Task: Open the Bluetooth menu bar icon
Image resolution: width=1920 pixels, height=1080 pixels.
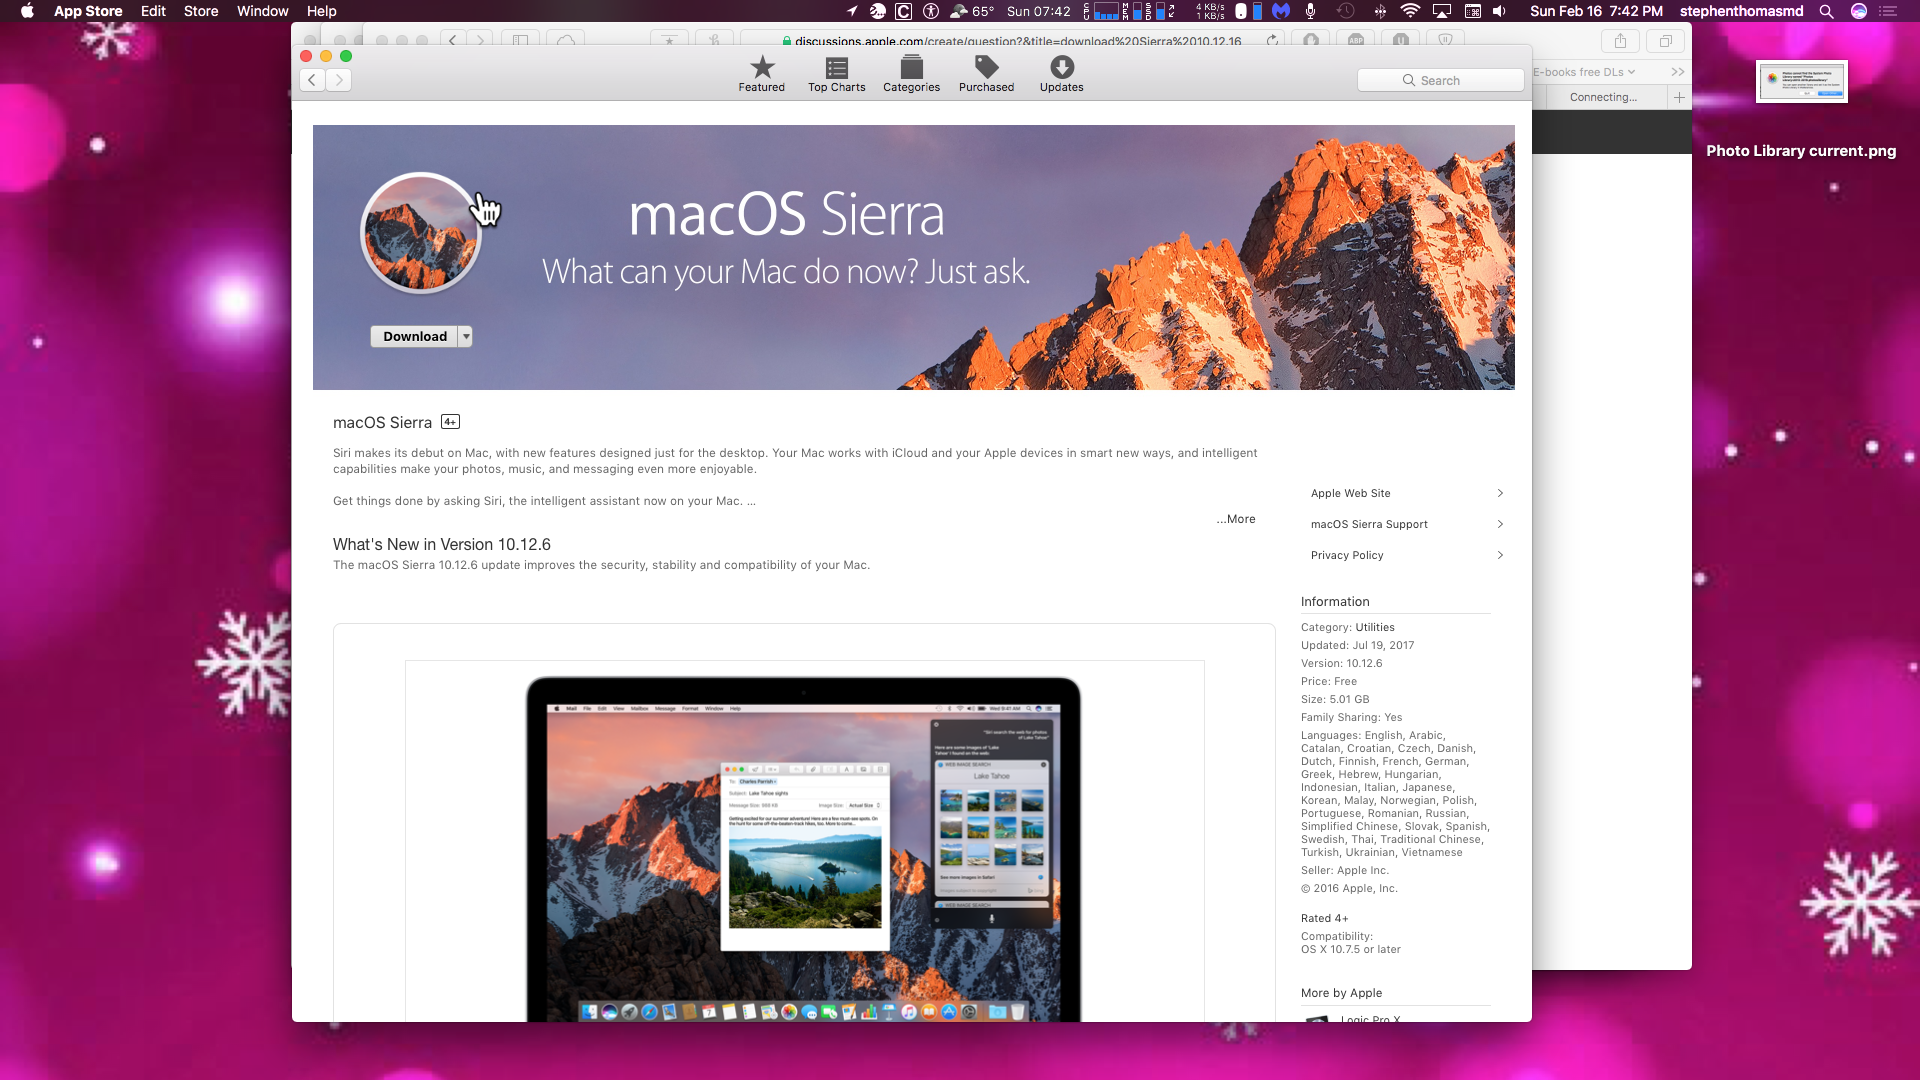Action: point(1380,11)
